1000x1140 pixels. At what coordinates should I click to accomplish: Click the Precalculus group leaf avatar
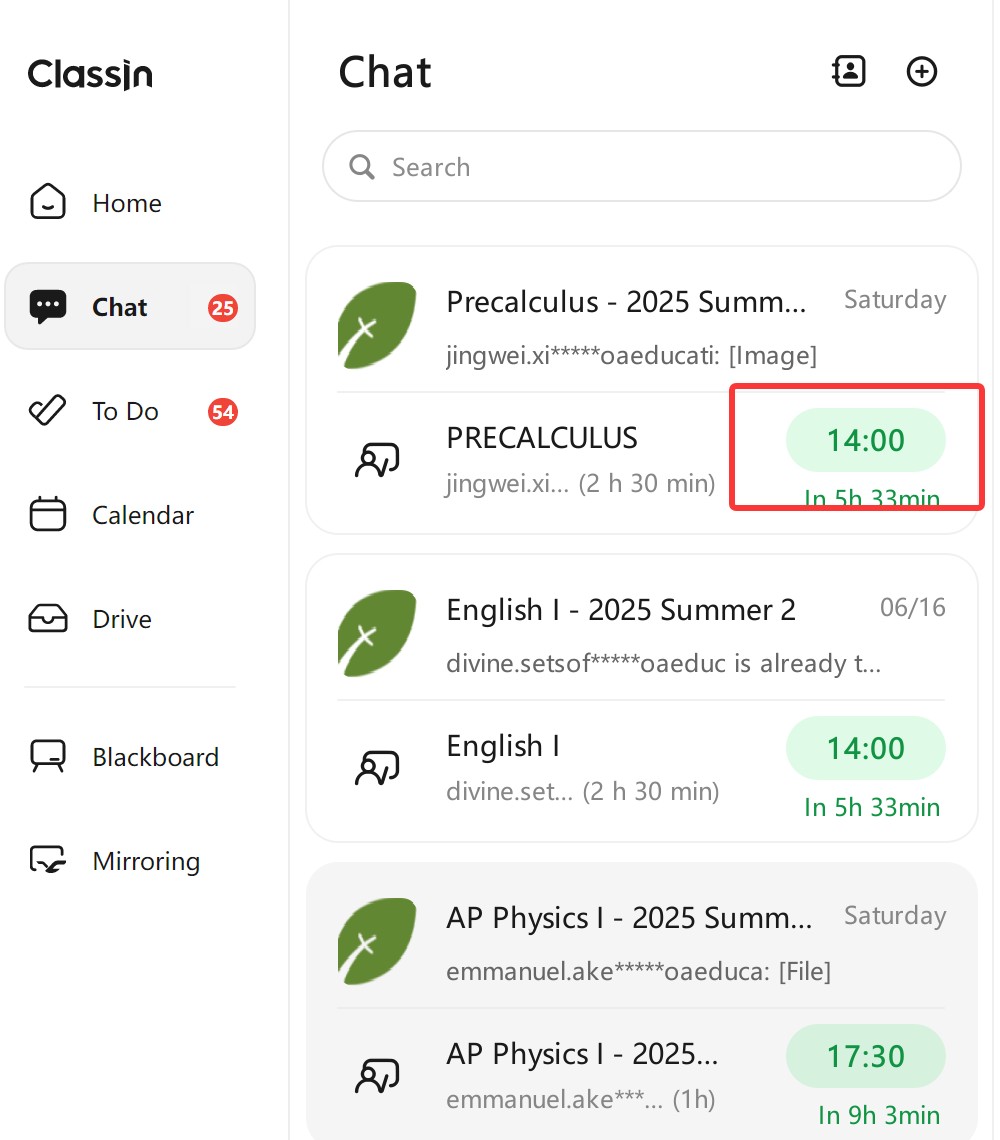(377, 326)
